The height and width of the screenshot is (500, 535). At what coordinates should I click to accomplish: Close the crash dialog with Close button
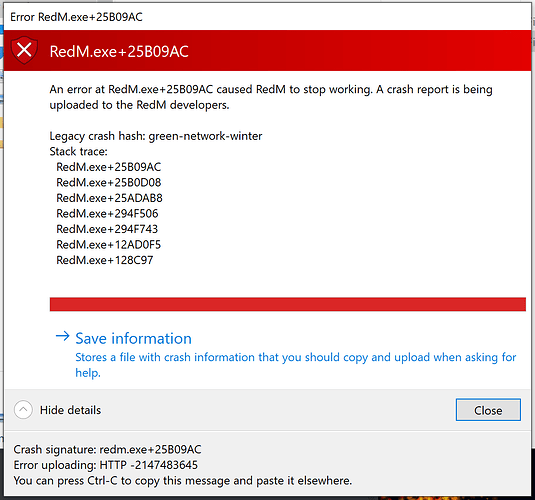pyautogui.click(x=488, y=410)
